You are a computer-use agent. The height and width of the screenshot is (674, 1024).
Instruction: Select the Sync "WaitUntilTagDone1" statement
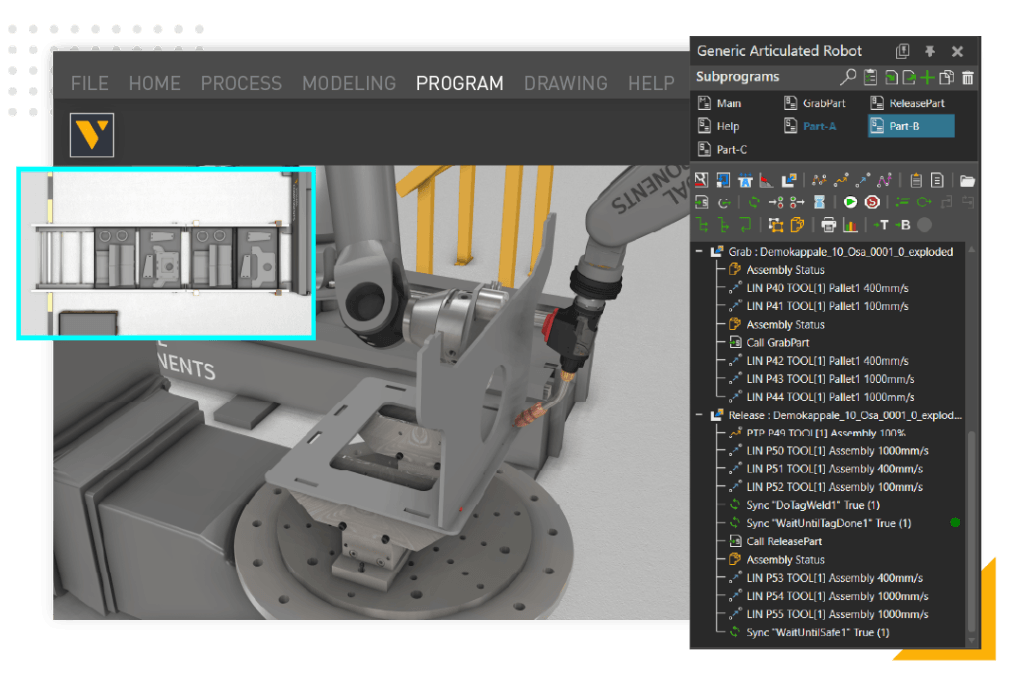(820, 524)
